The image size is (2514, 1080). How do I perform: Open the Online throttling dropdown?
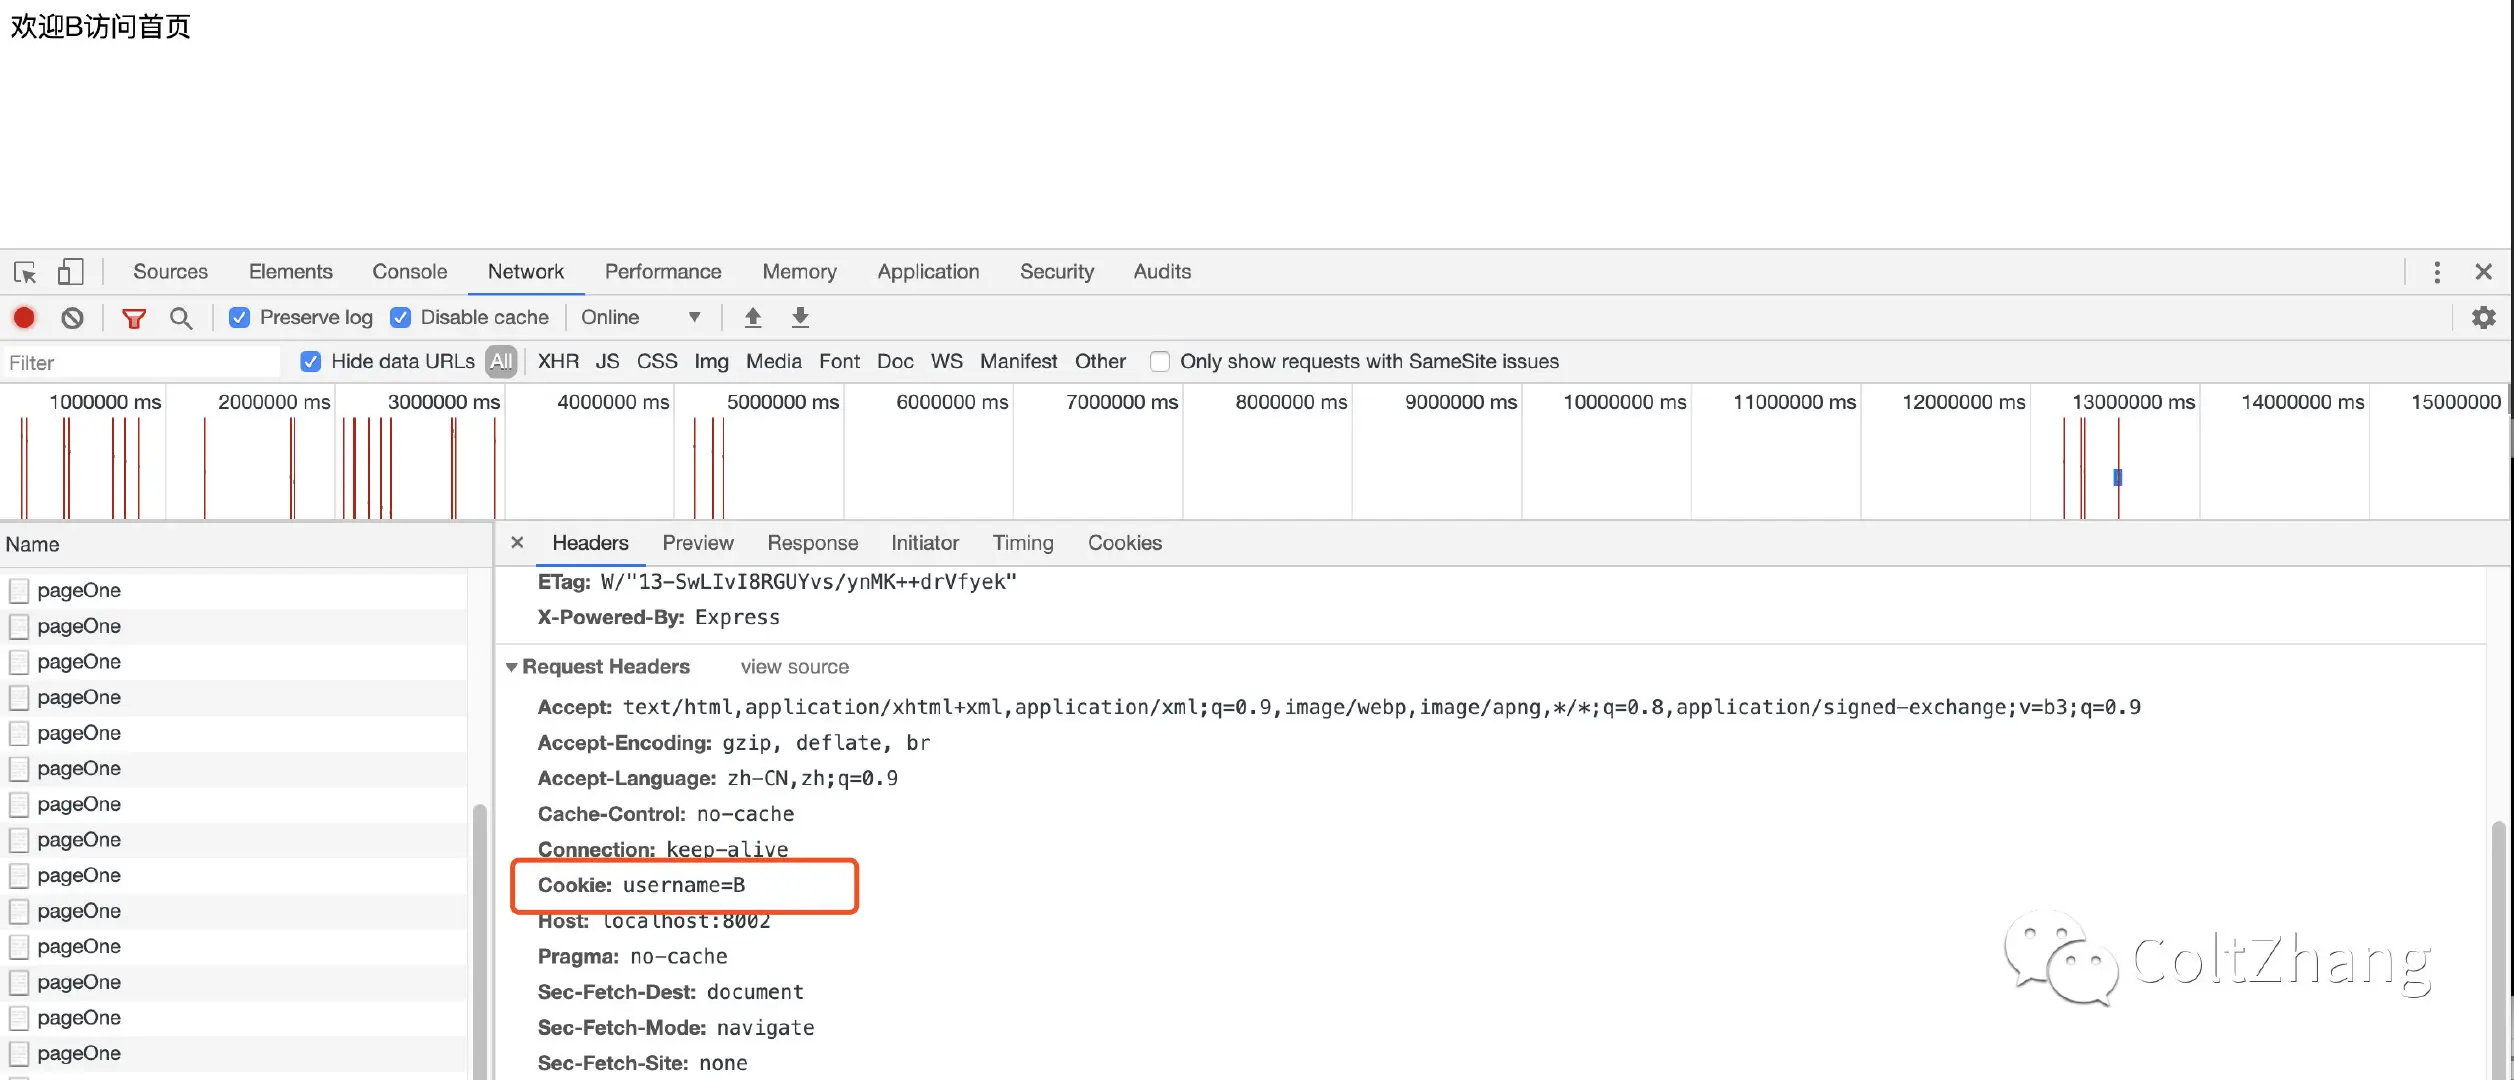click(x=640, y=318)
